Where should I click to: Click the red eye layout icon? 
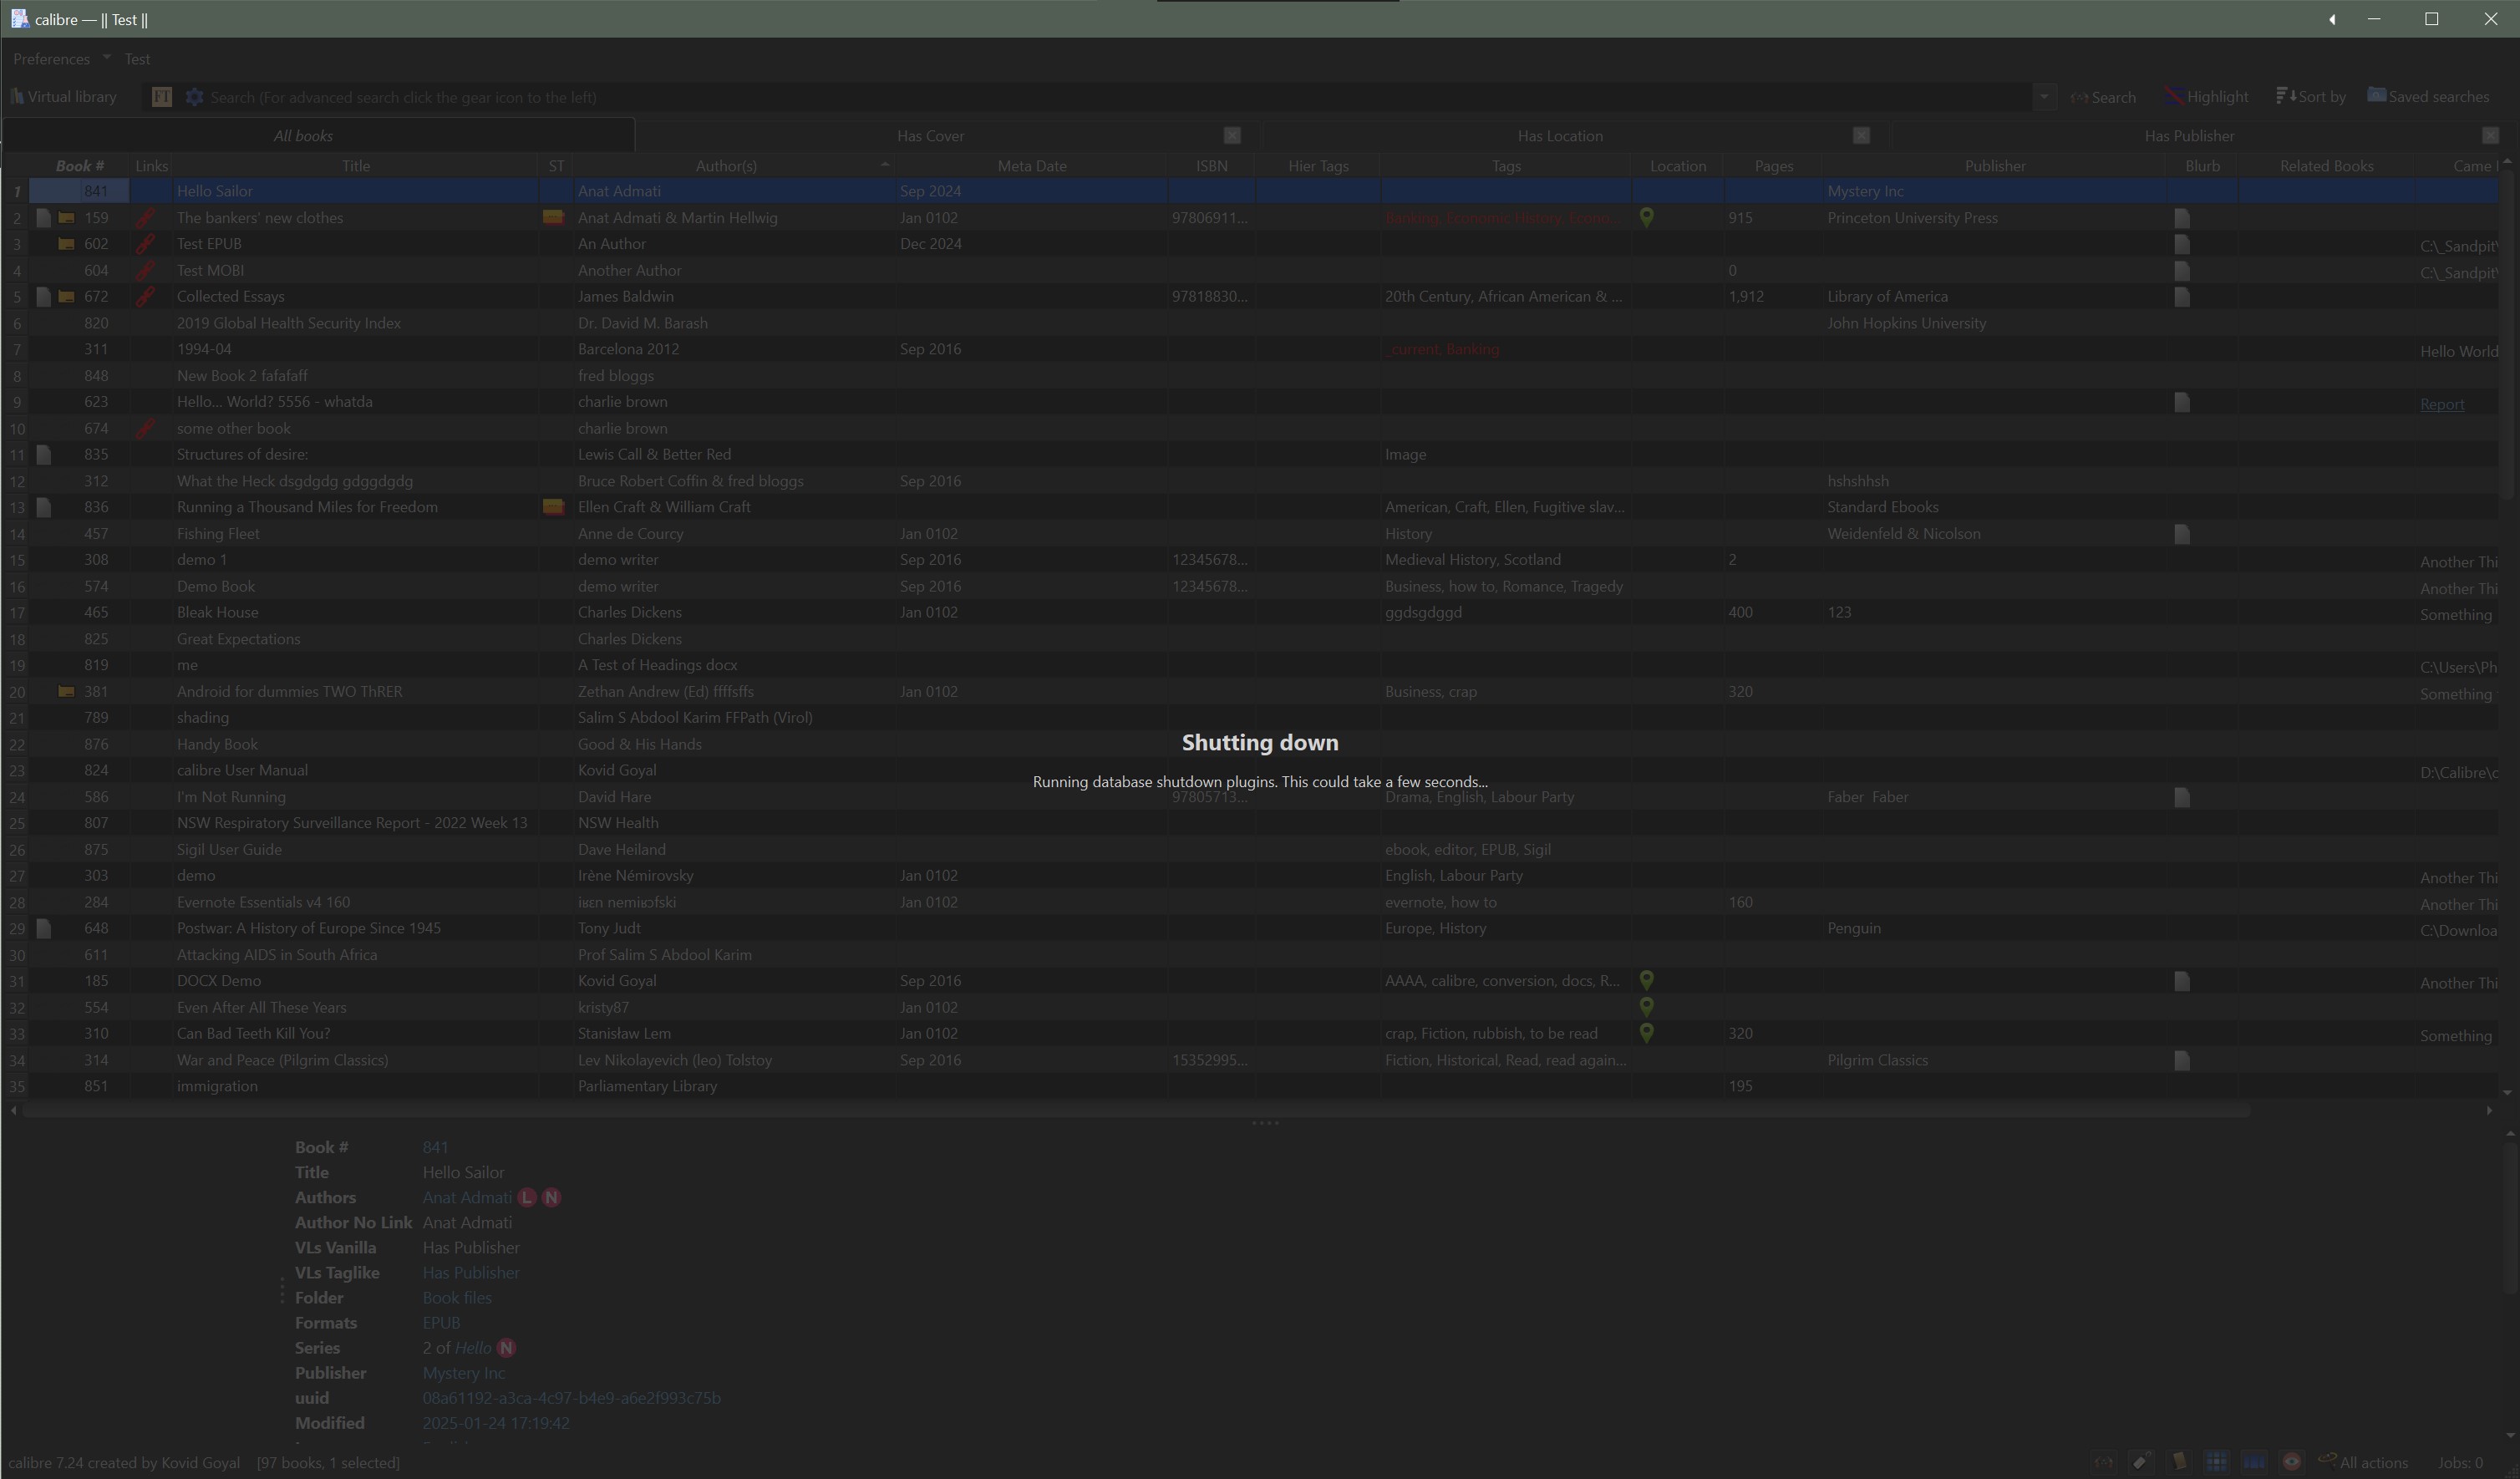2292,1463
